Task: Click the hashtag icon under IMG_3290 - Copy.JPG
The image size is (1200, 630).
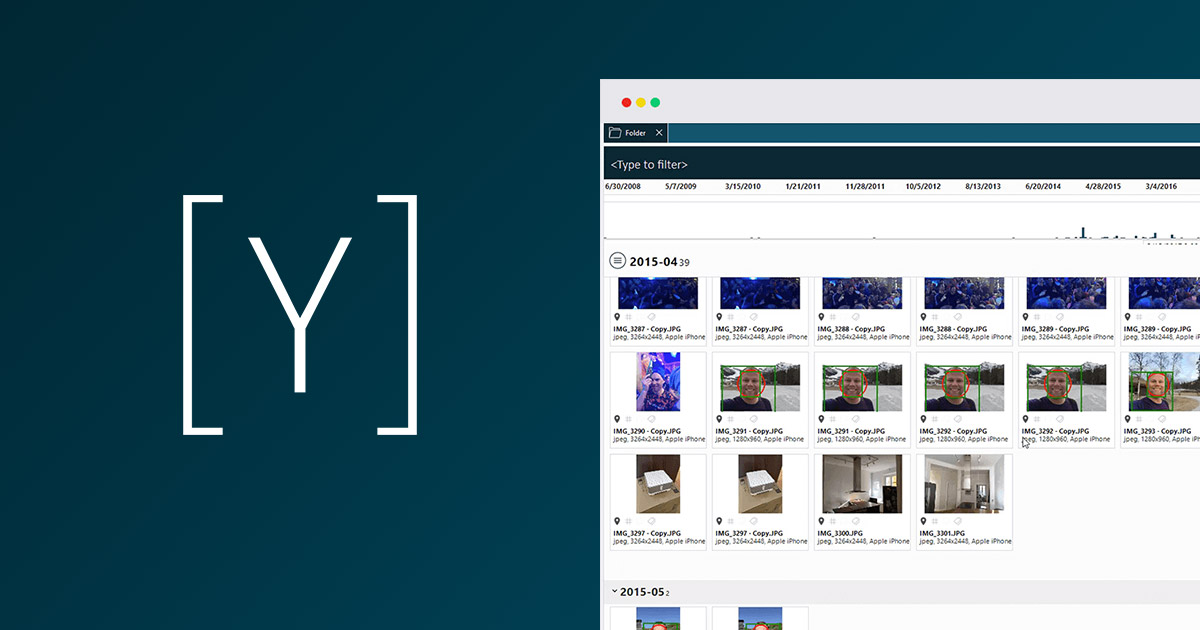Action: [629, 419]
